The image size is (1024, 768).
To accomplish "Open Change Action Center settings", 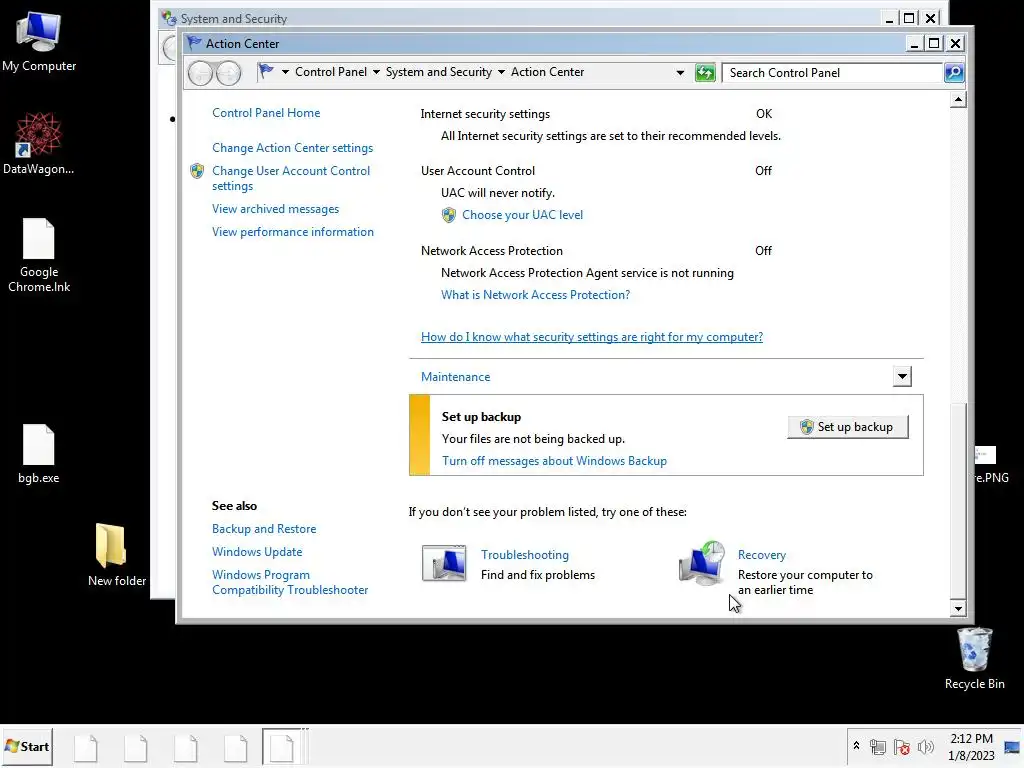I will coord(293,148).
